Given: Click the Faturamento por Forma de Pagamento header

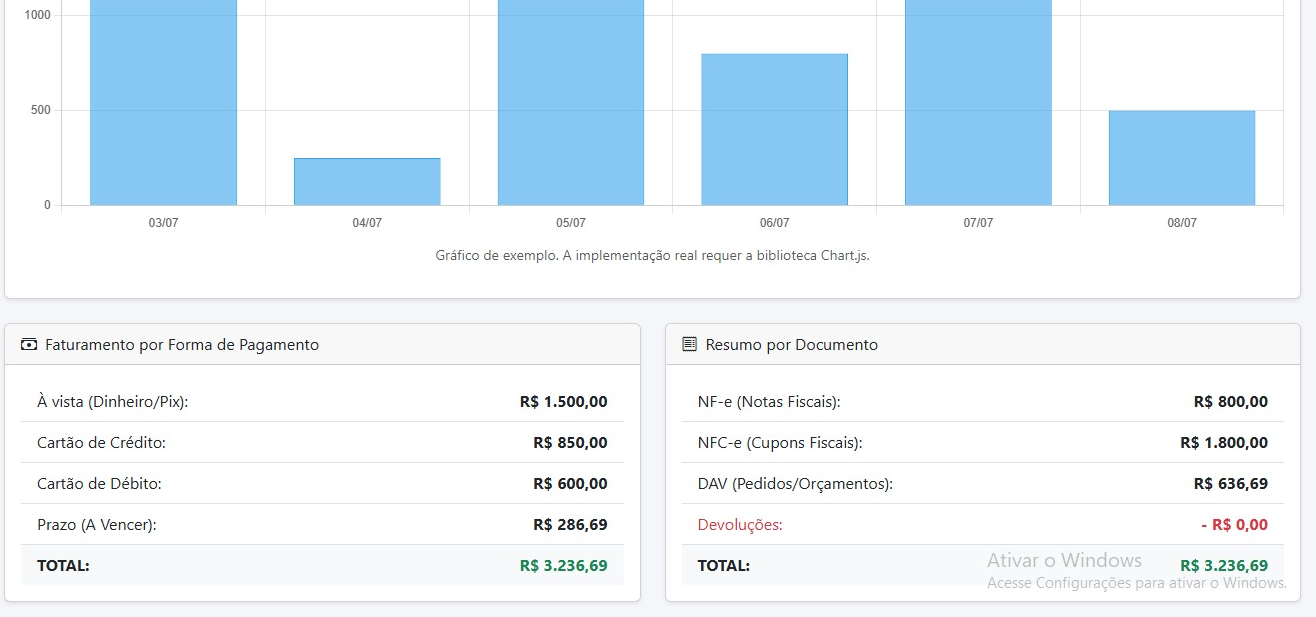Looking at the screenshot, I should 182,345.
